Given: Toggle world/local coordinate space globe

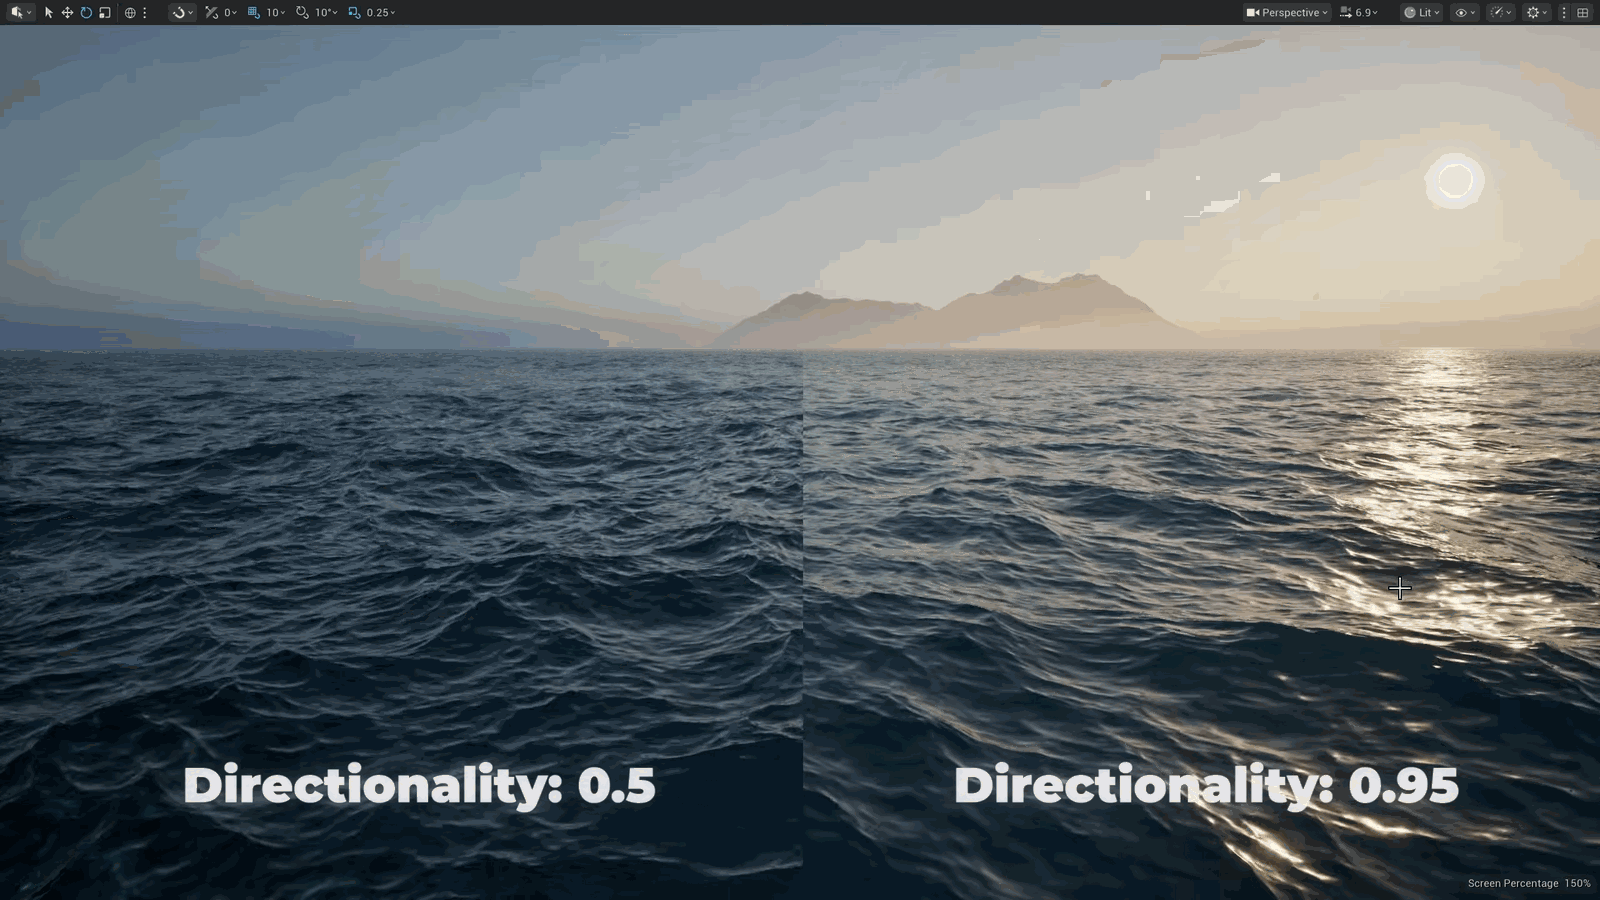Looking at the screenshot, I should pyautogui.click(x=130, y=13).
